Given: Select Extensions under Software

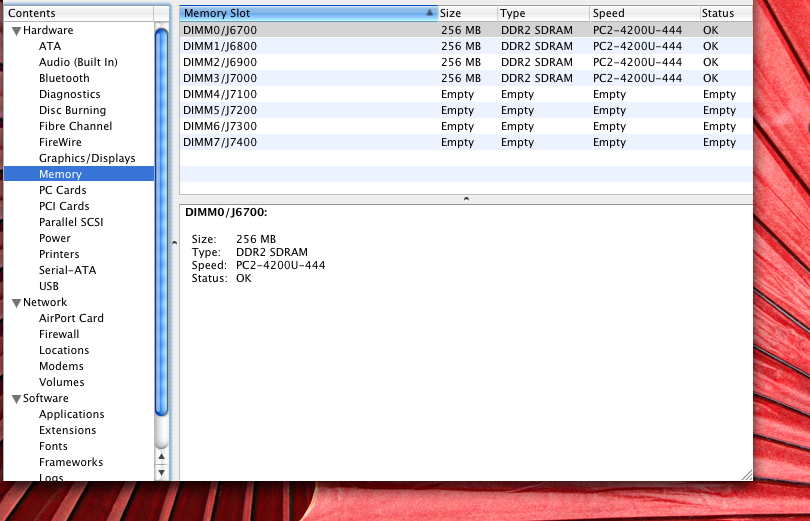Looking at the screenshot, I should tap(68, 430).
